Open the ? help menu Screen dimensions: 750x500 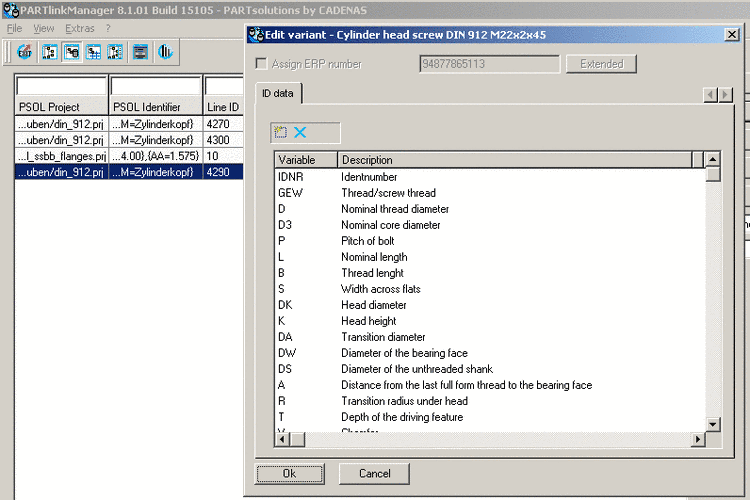108,28
